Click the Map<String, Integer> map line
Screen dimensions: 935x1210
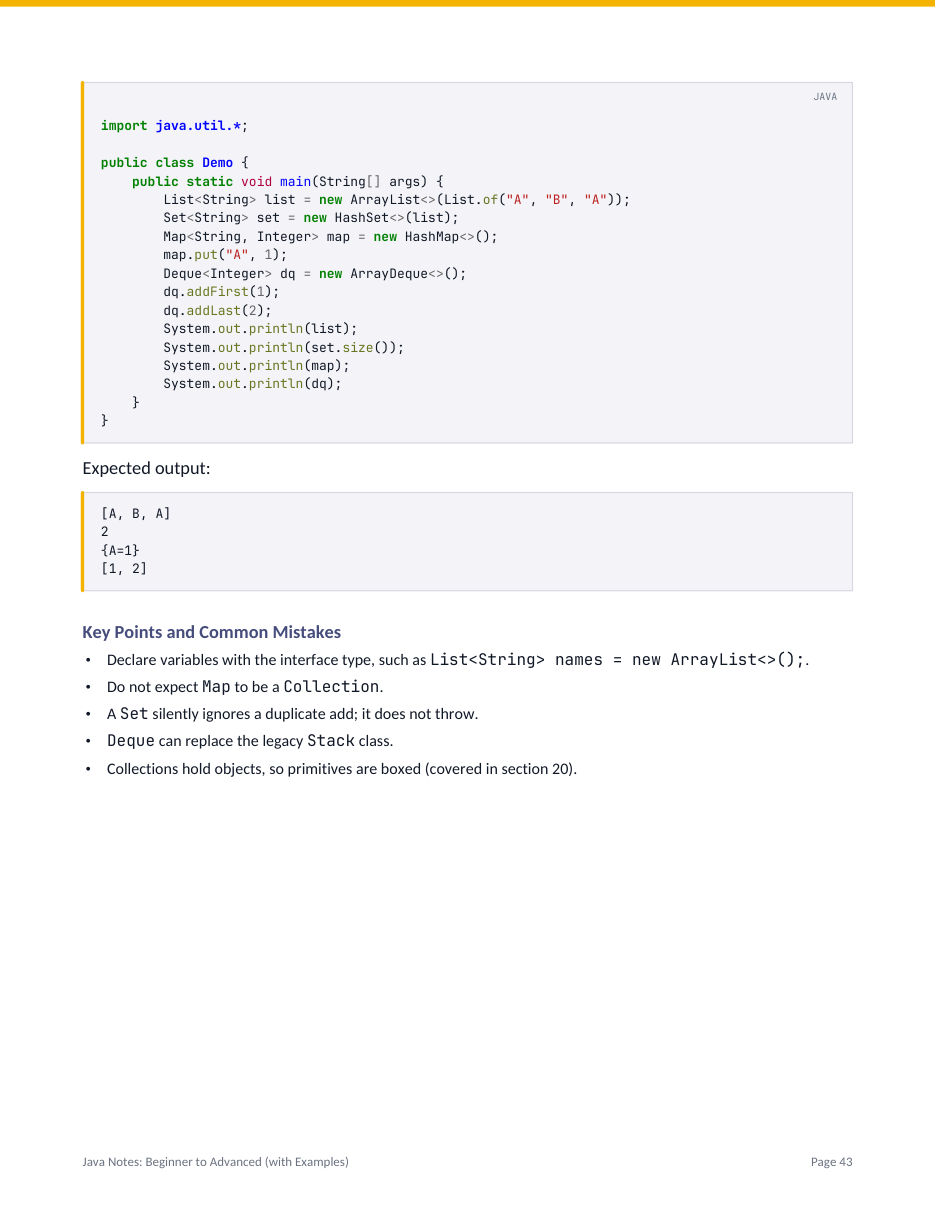click(330, 237)
